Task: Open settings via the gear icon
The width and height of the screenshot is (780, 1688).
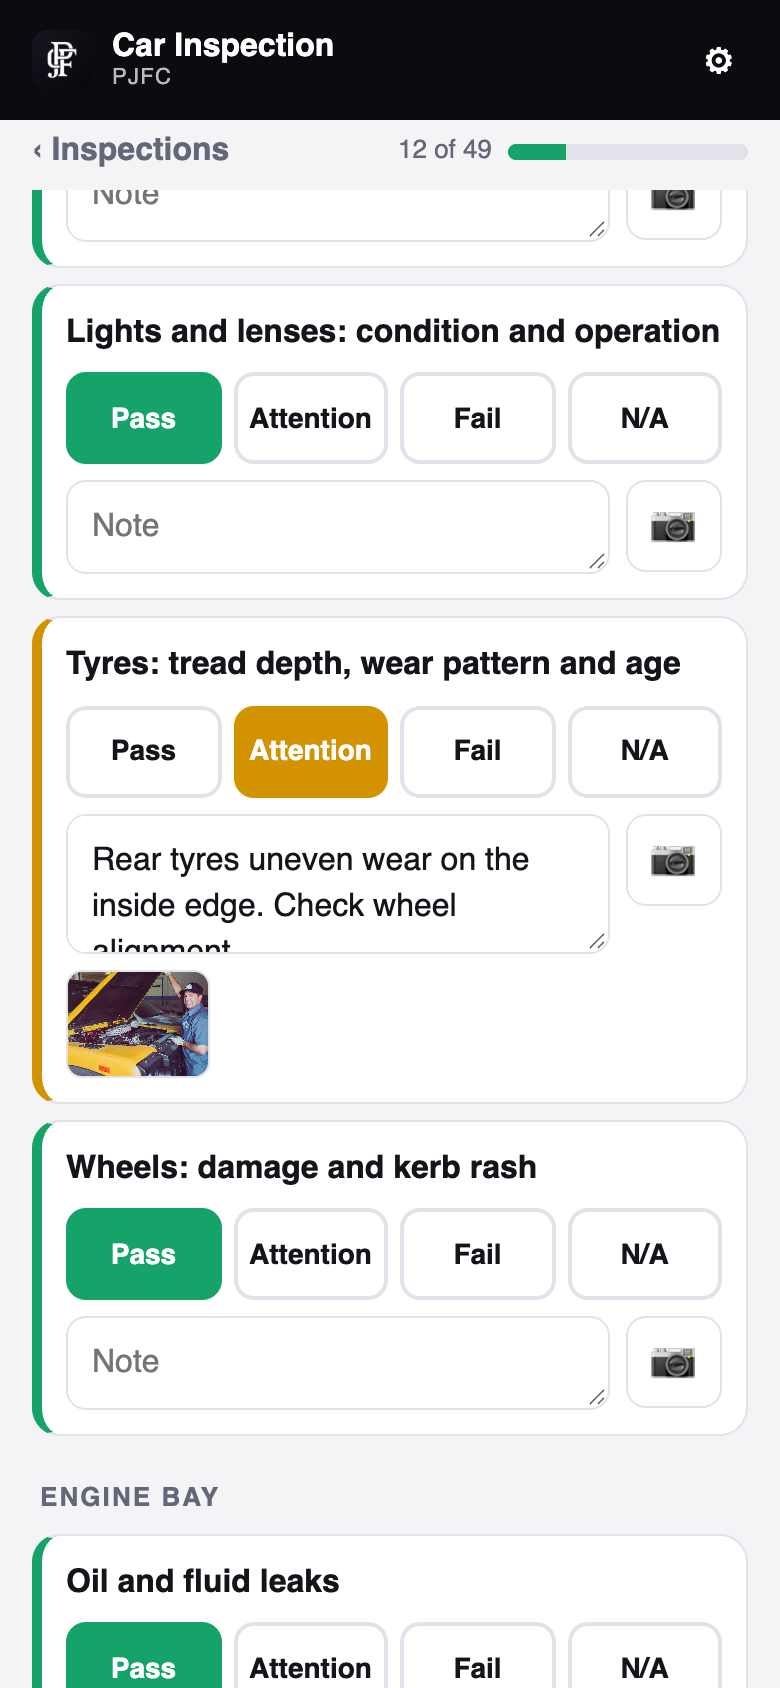Action: 718,61
